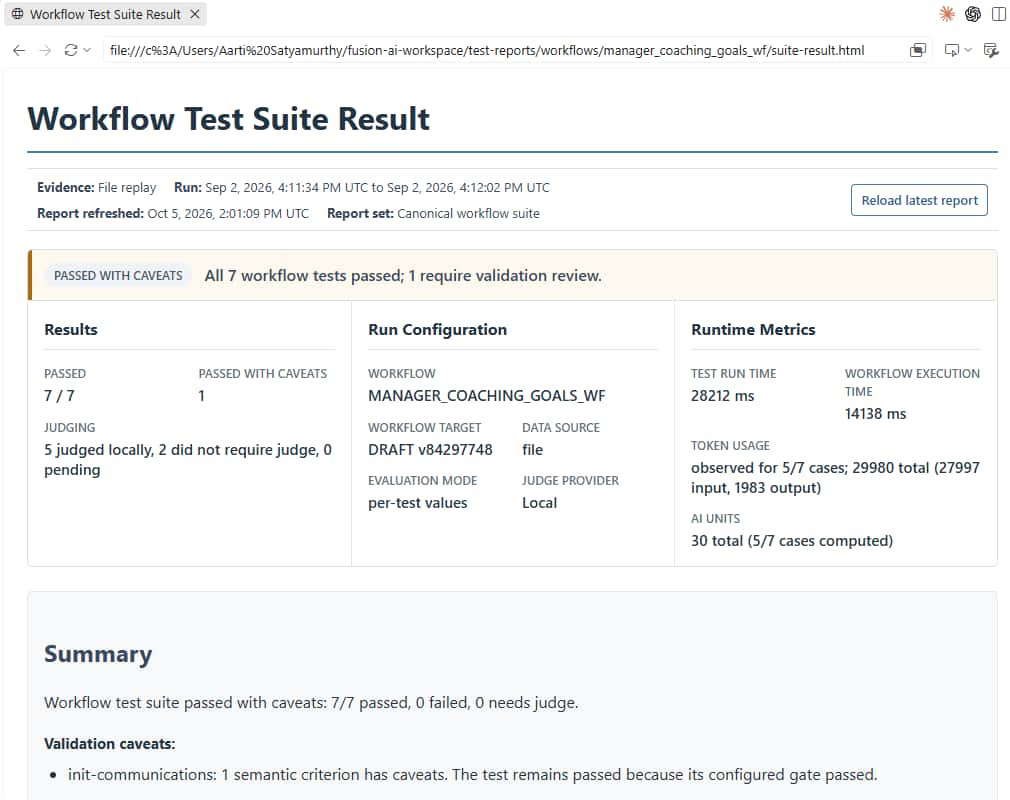
Task: Go back using the back arrow
Action: (x=19, y=50)
